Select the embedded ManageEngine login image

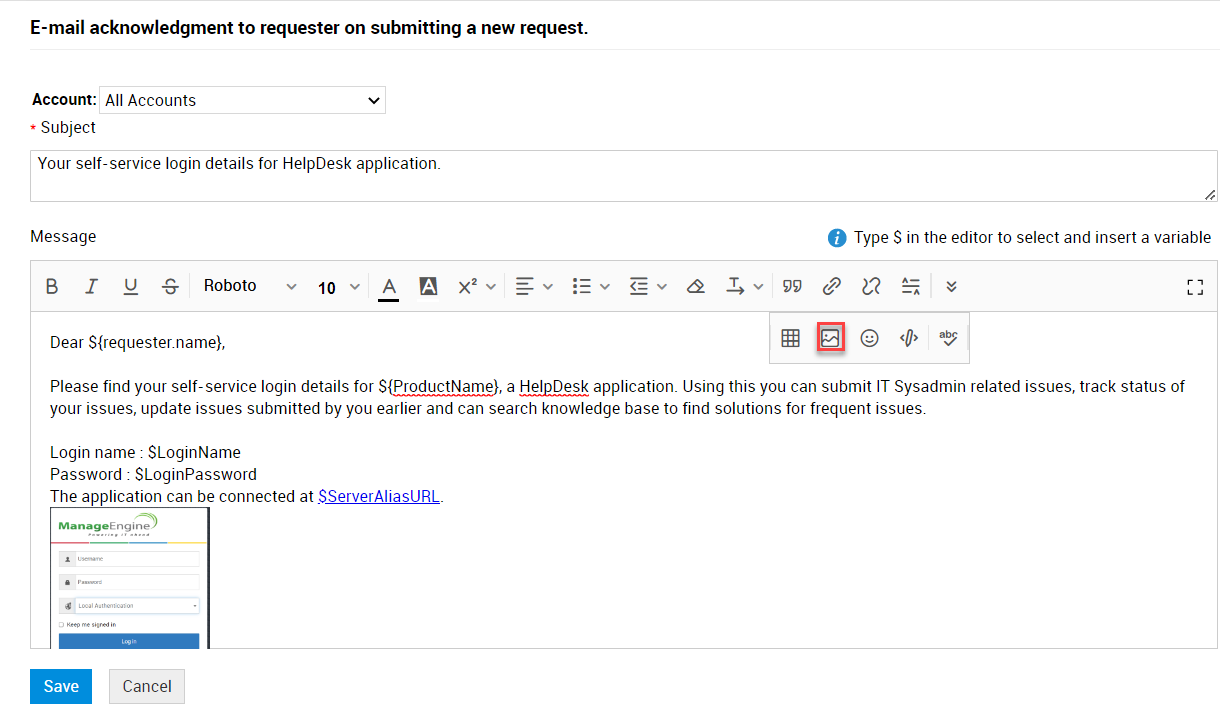[x=130, y=578]
